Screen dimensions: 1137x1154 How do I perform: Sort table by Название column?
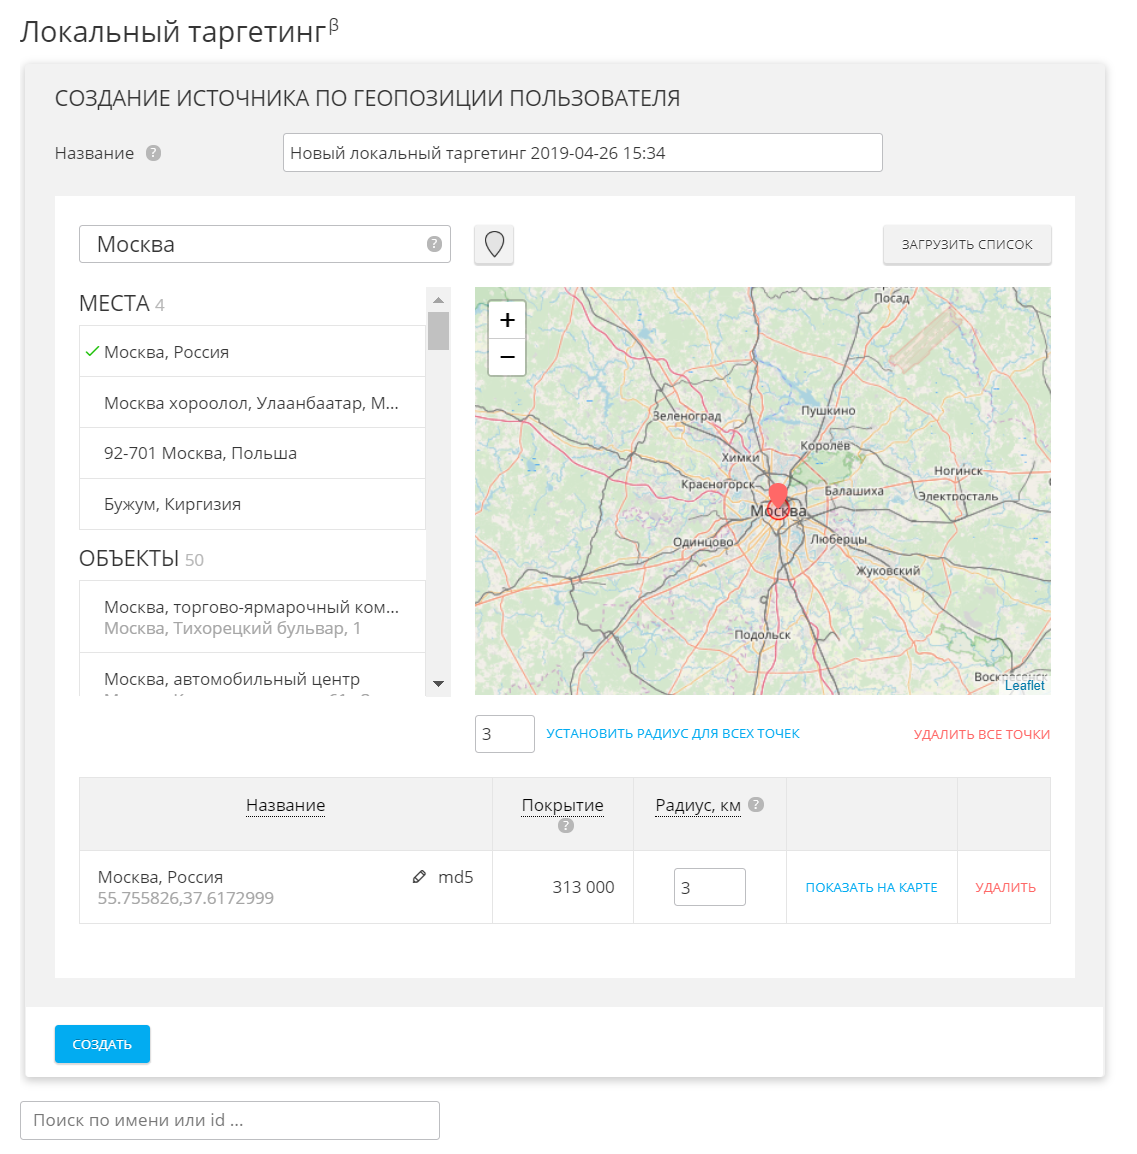[x=285, y=805]
